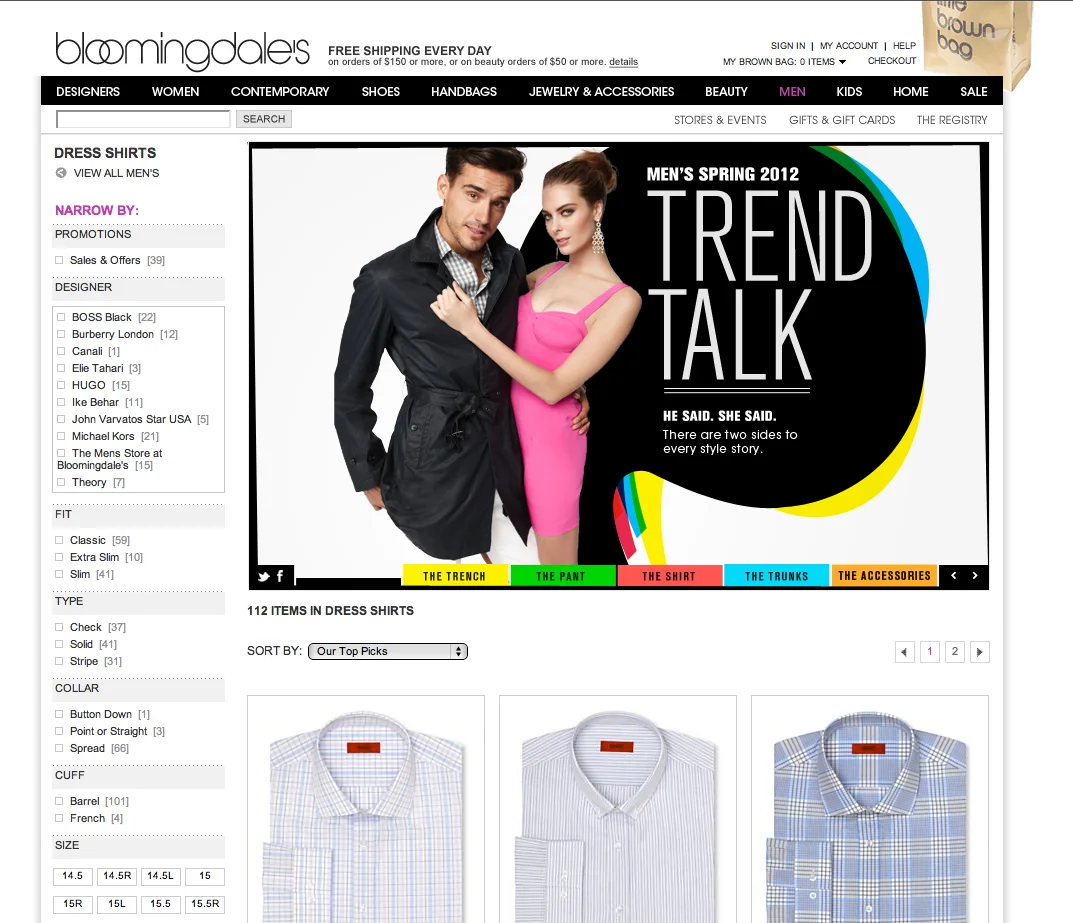
Task: Select the HUGO designer checkbox
Action: click(61, 385)
